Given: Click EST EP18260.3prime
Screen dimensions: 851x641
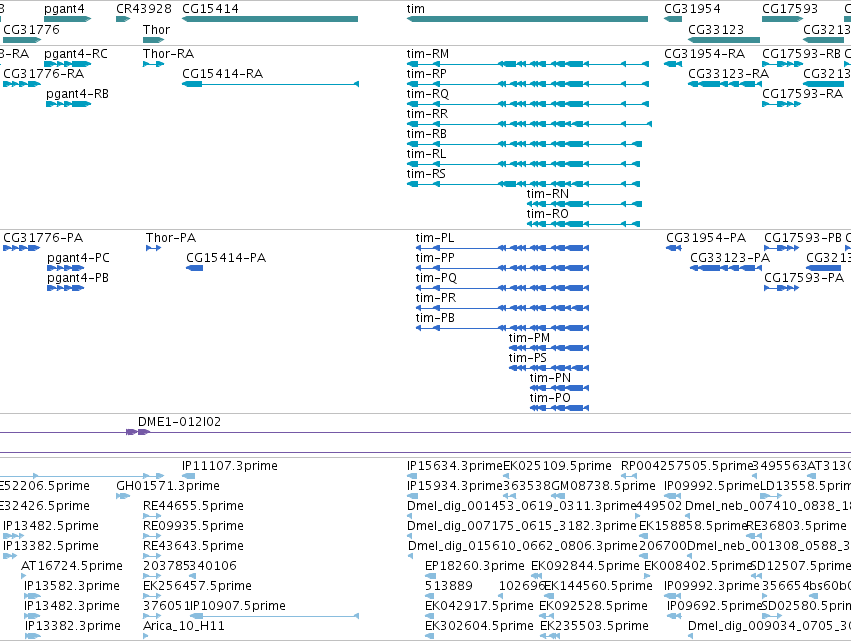Looking at the screenshot, I should 429,576.
